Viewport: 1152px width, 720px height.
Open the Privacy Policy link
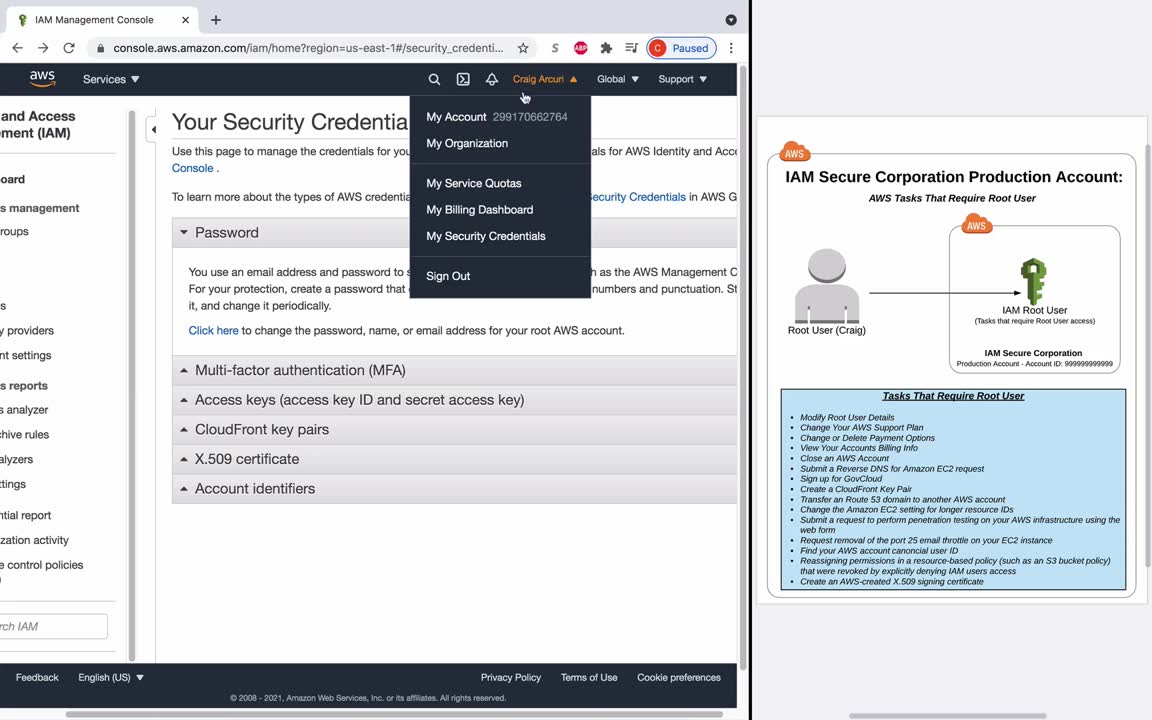[511, 677]
